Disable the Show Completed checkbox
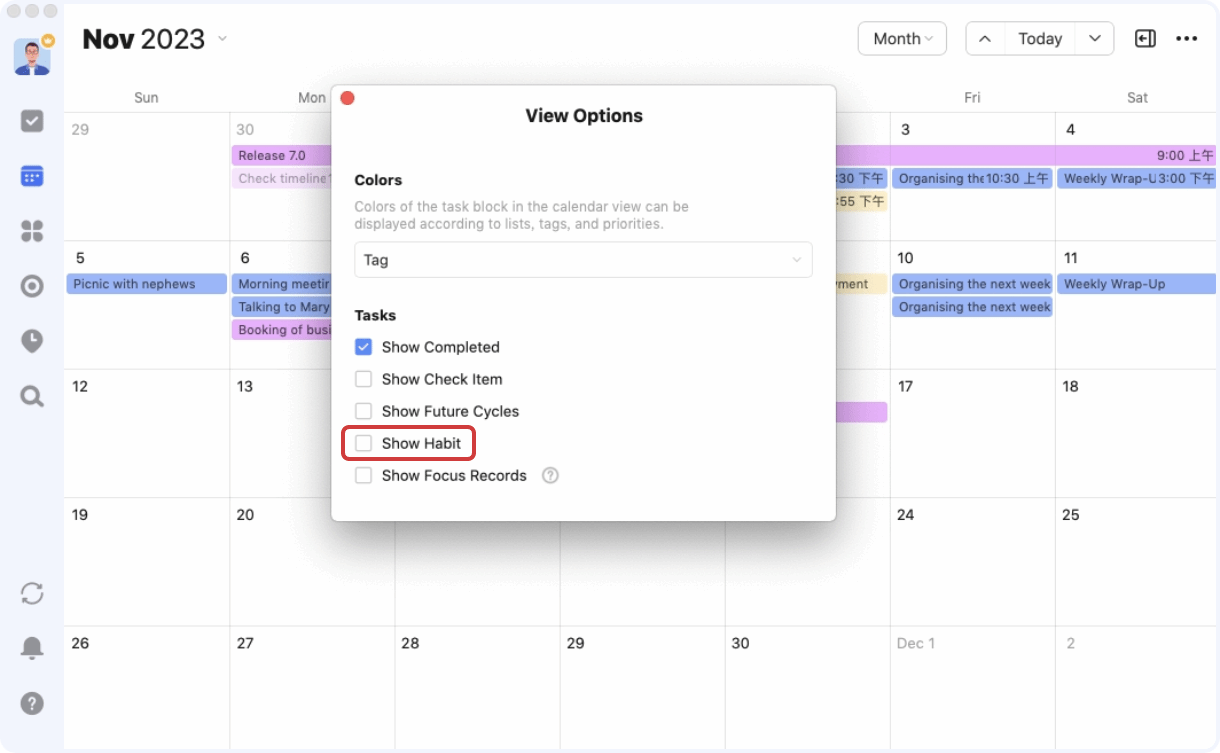Viewport: 1220px width, 753px height. tap(363, 347)
